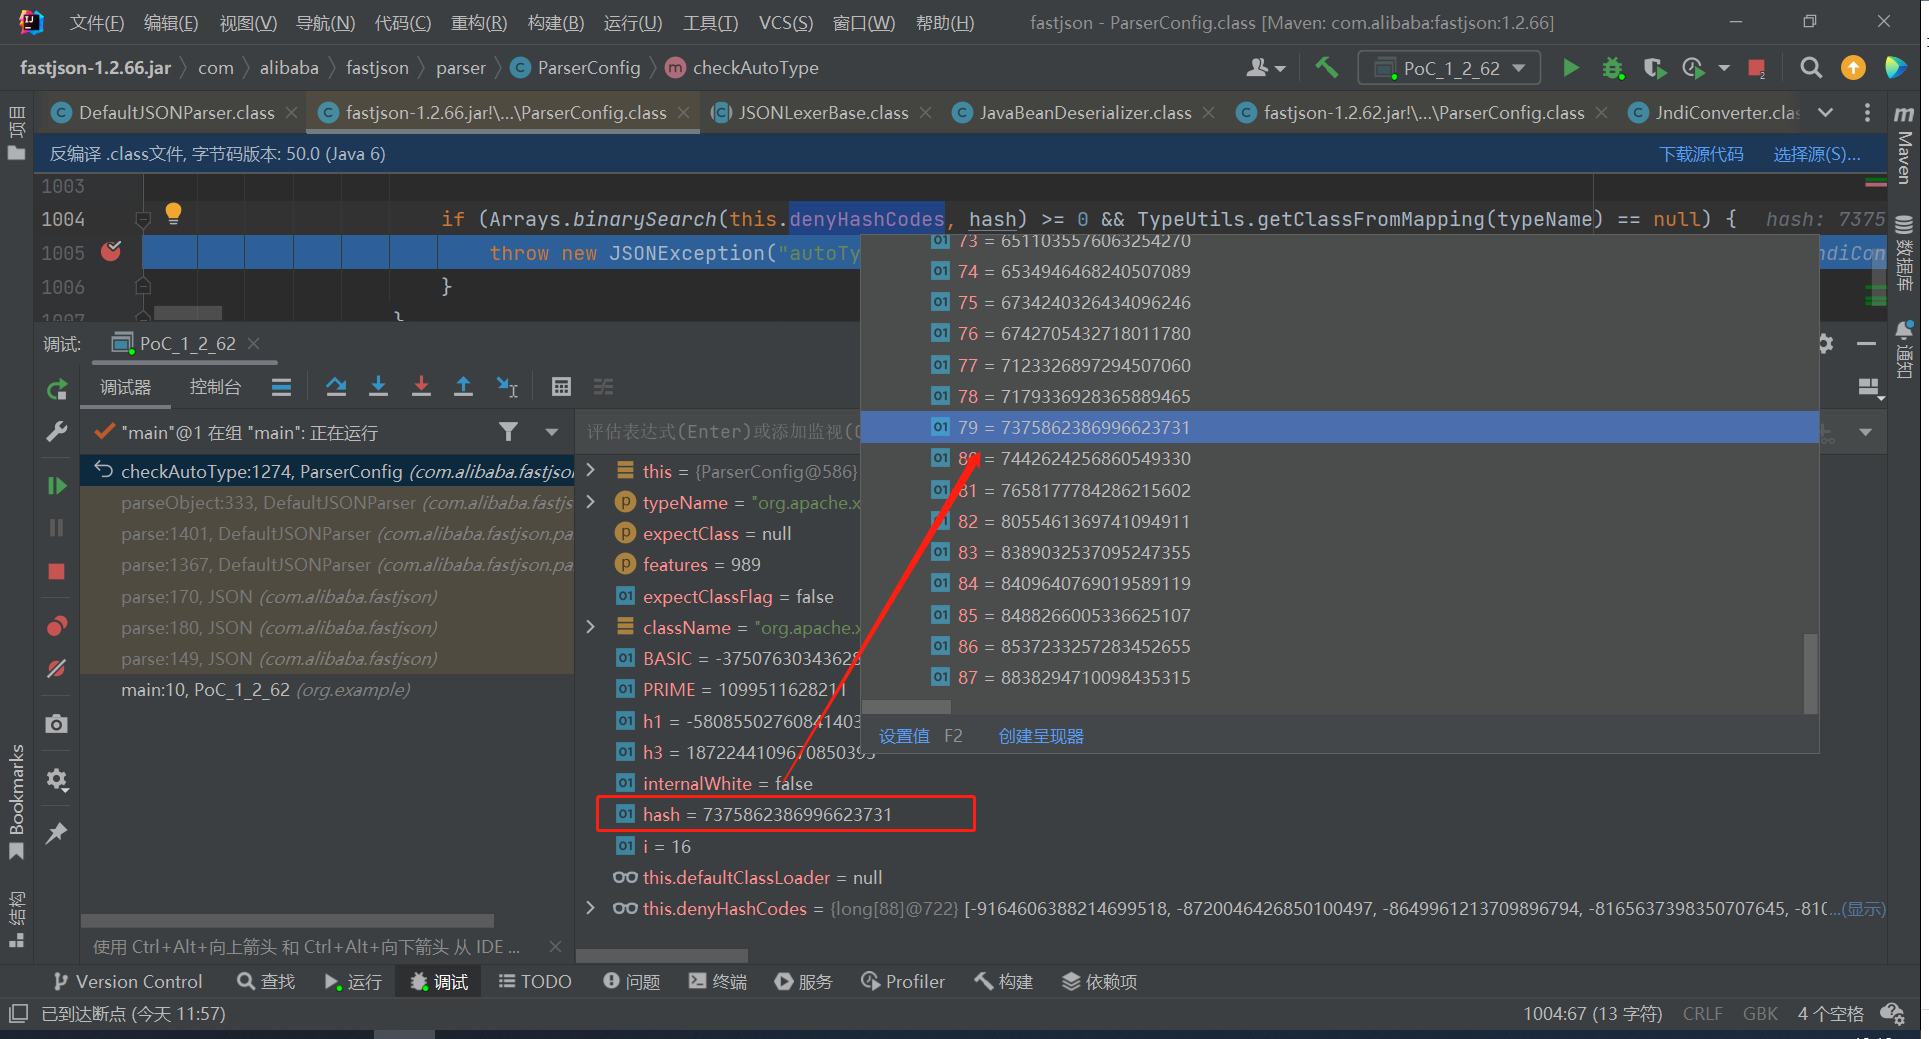Toggle the breakpoint on line 1005
Viewport: 1929px width, 1039px height.
(x=111, y=252)
